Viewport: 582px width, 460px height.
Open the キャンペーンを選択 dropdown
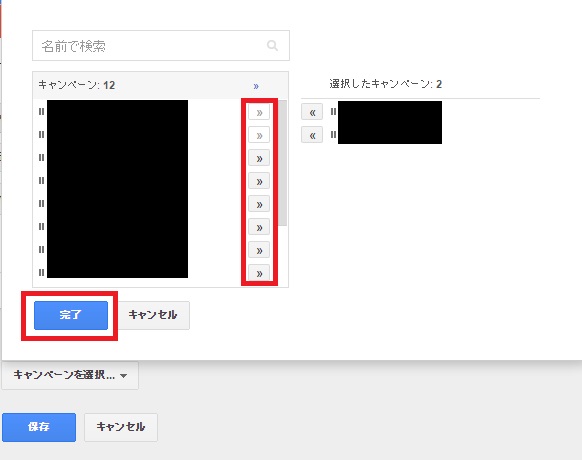(70, 375)
